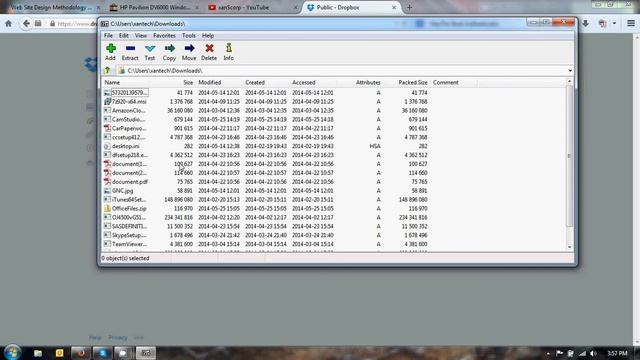Click the Delete toolbar icon
640x360 pixels.
[209, 52]
